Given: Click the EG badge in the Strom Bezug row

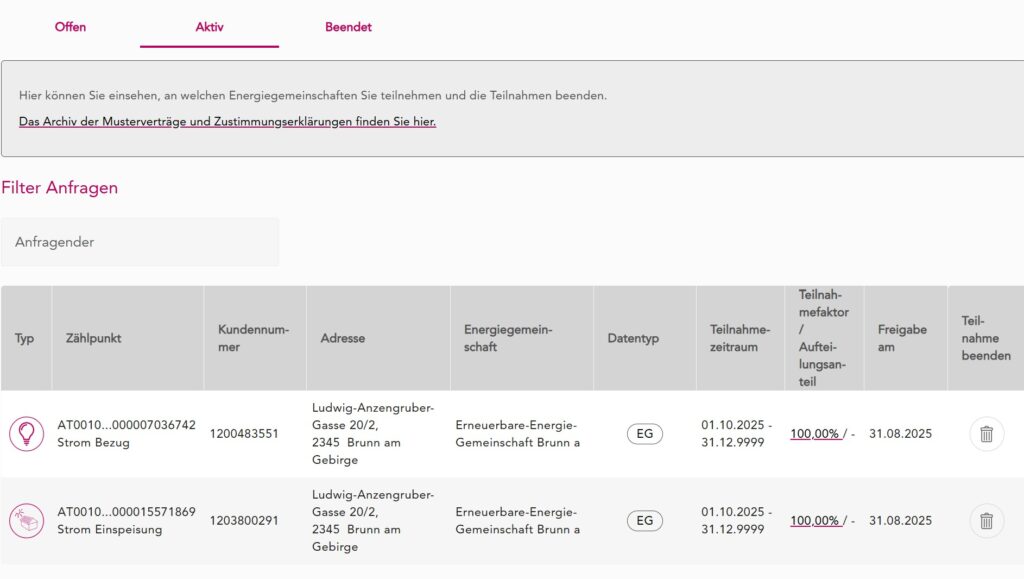Looking at the screenshot, I should pyautogui.click(x=644, y=434).
